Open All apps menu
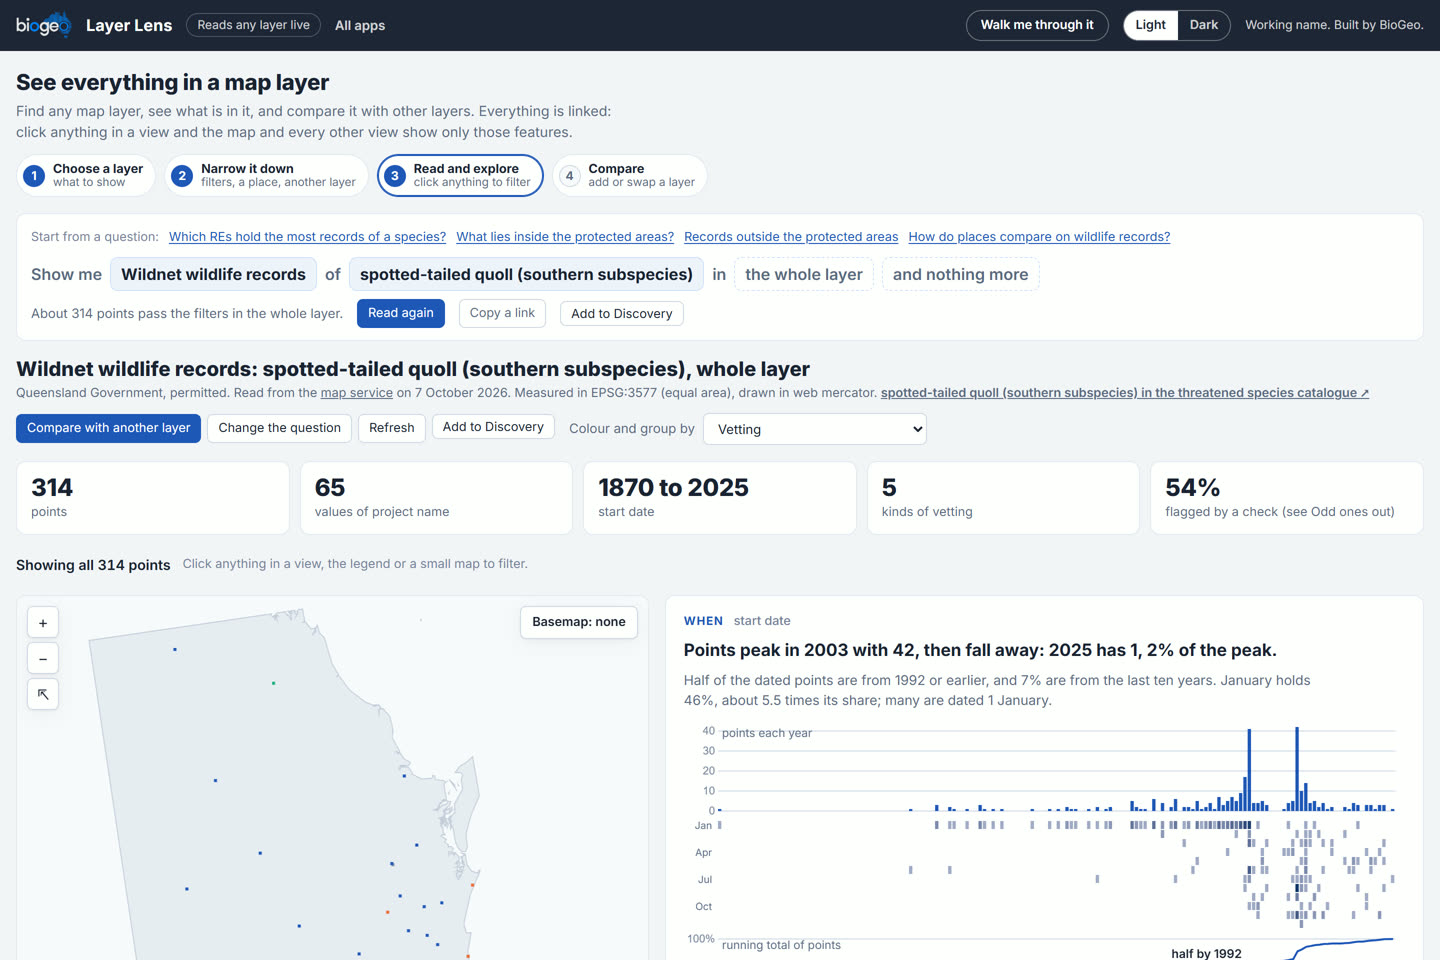1440x960 pixels. point(360,25)
